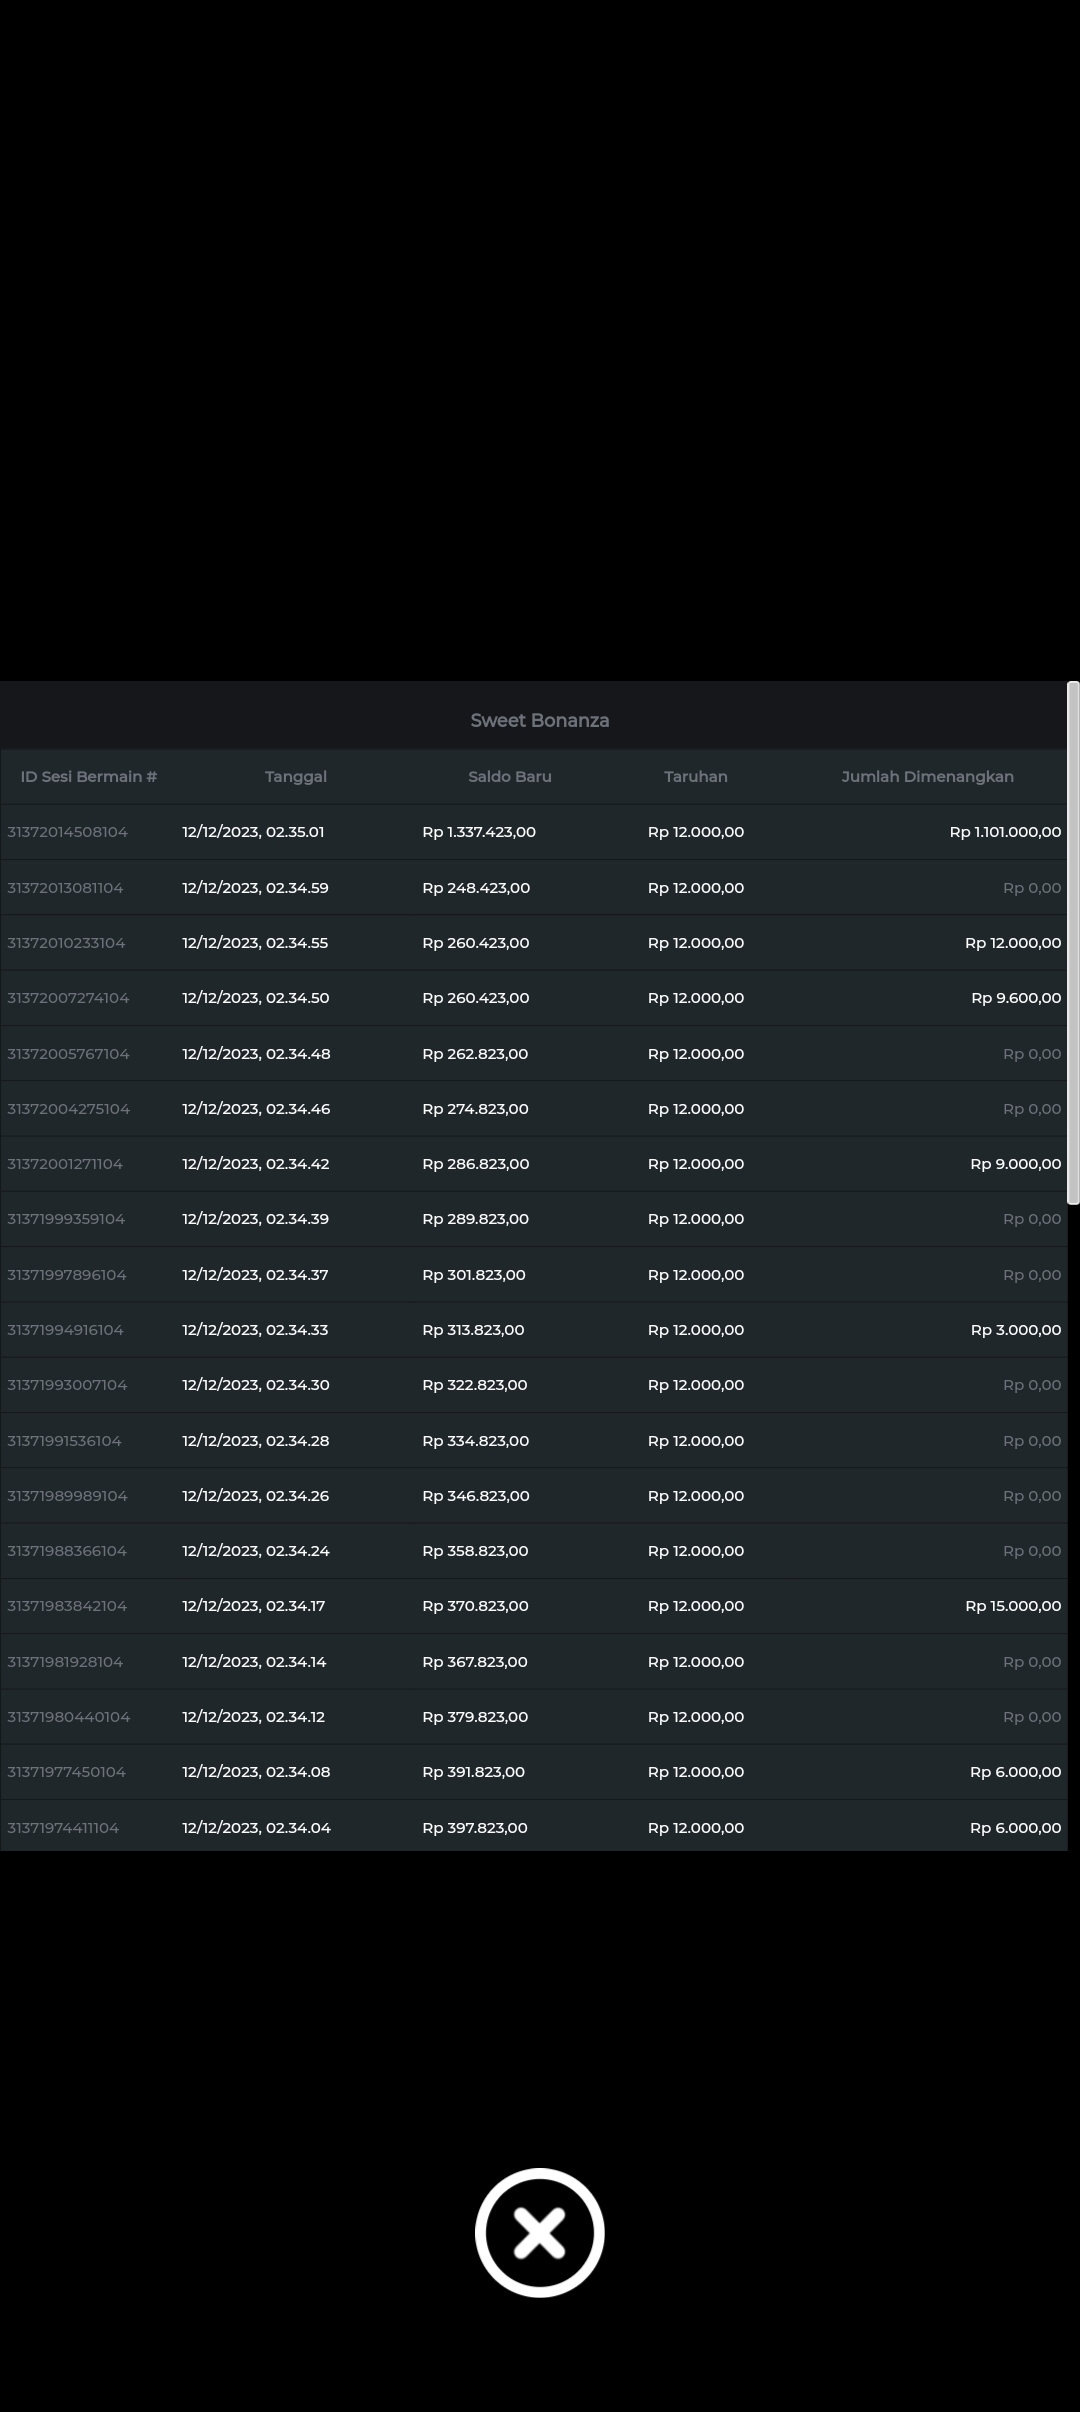The width and height of the screenshot is (1080, 2412).
Task: Click the Rp 1.101.000,00 win amount
Action: coord(1005,832)
